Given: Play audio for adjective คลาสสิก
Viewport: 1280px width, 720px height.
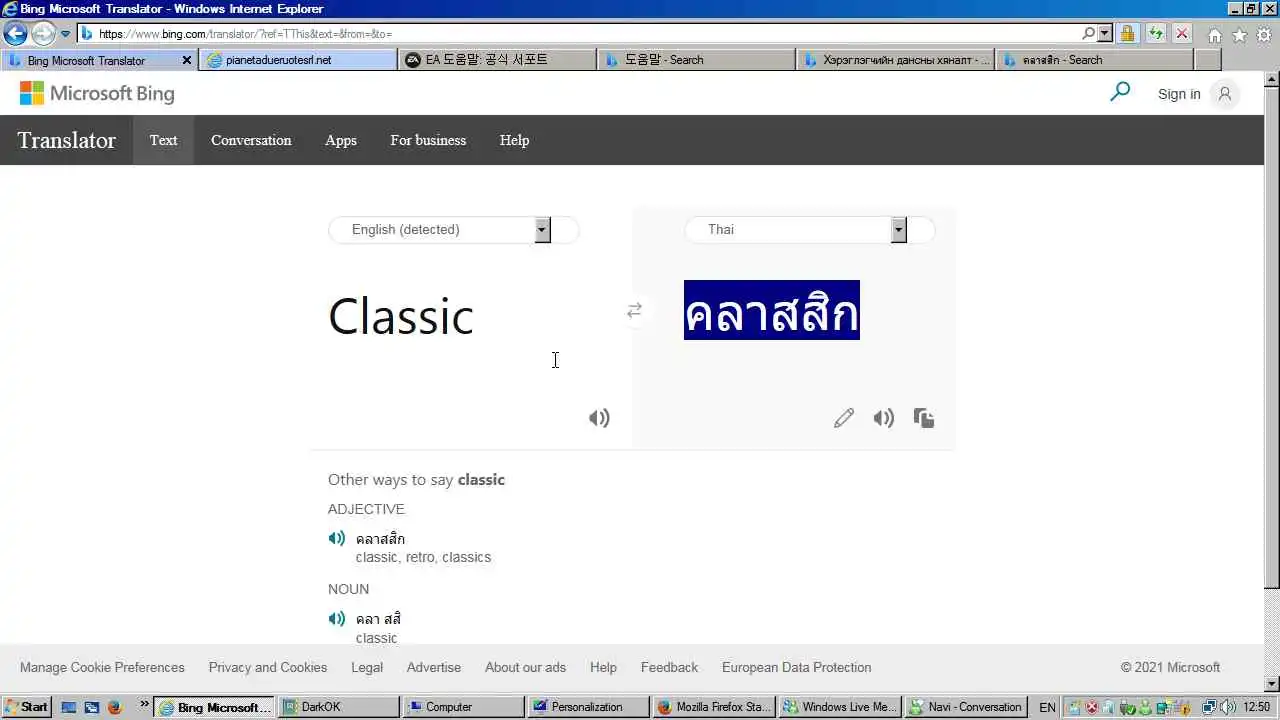Looking at the screenshot, I should tap(337, 538).
